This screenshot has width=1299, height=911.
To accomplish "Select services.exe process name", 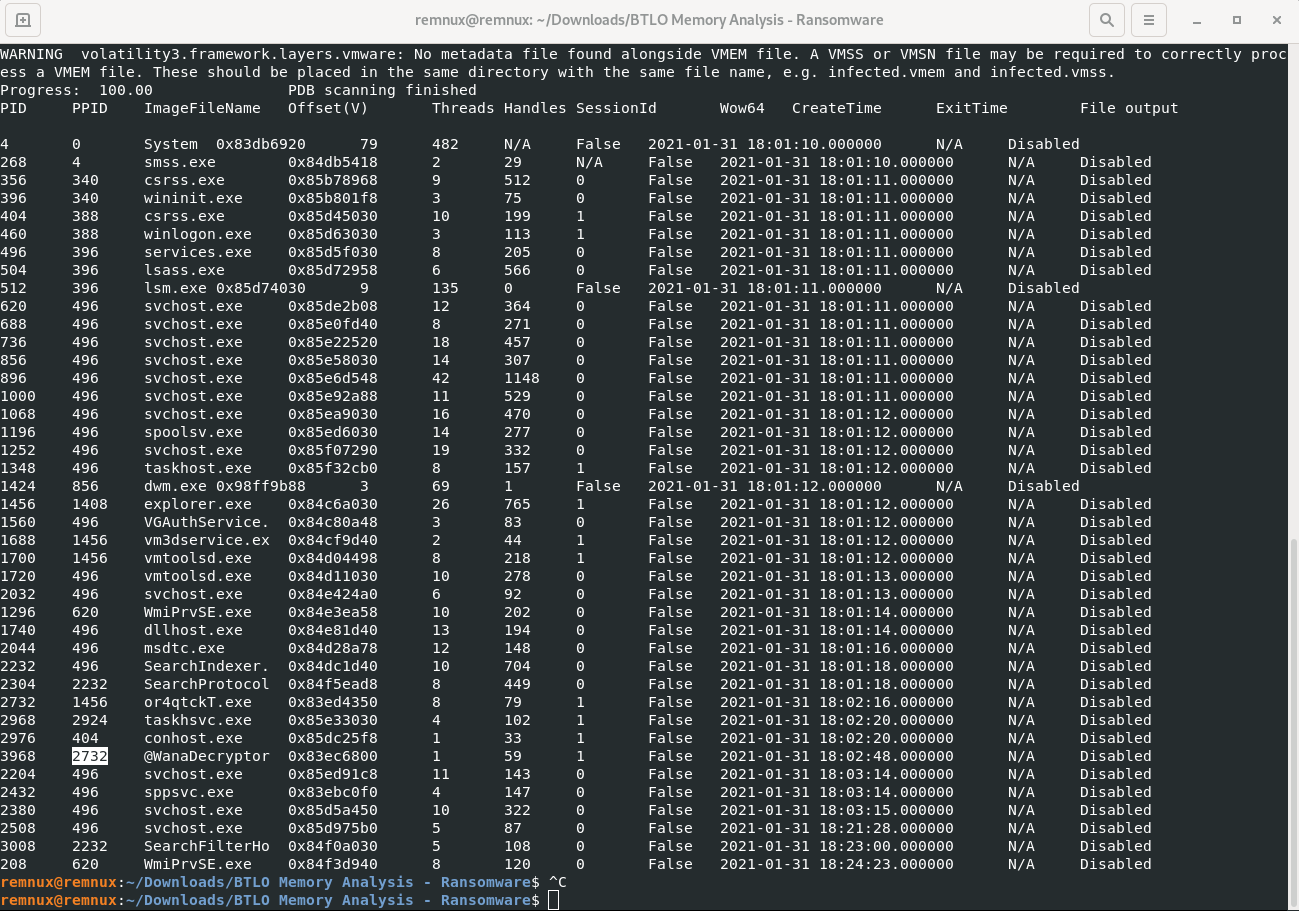I will point(198,252).
